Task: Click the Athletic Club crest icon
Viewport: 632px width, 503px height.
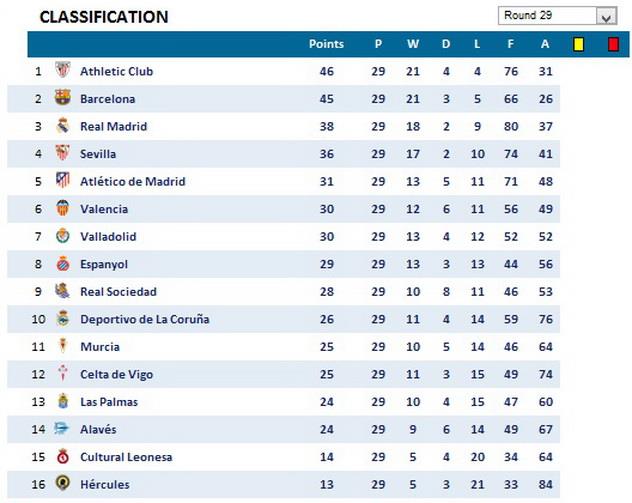Action: (63, 71)
